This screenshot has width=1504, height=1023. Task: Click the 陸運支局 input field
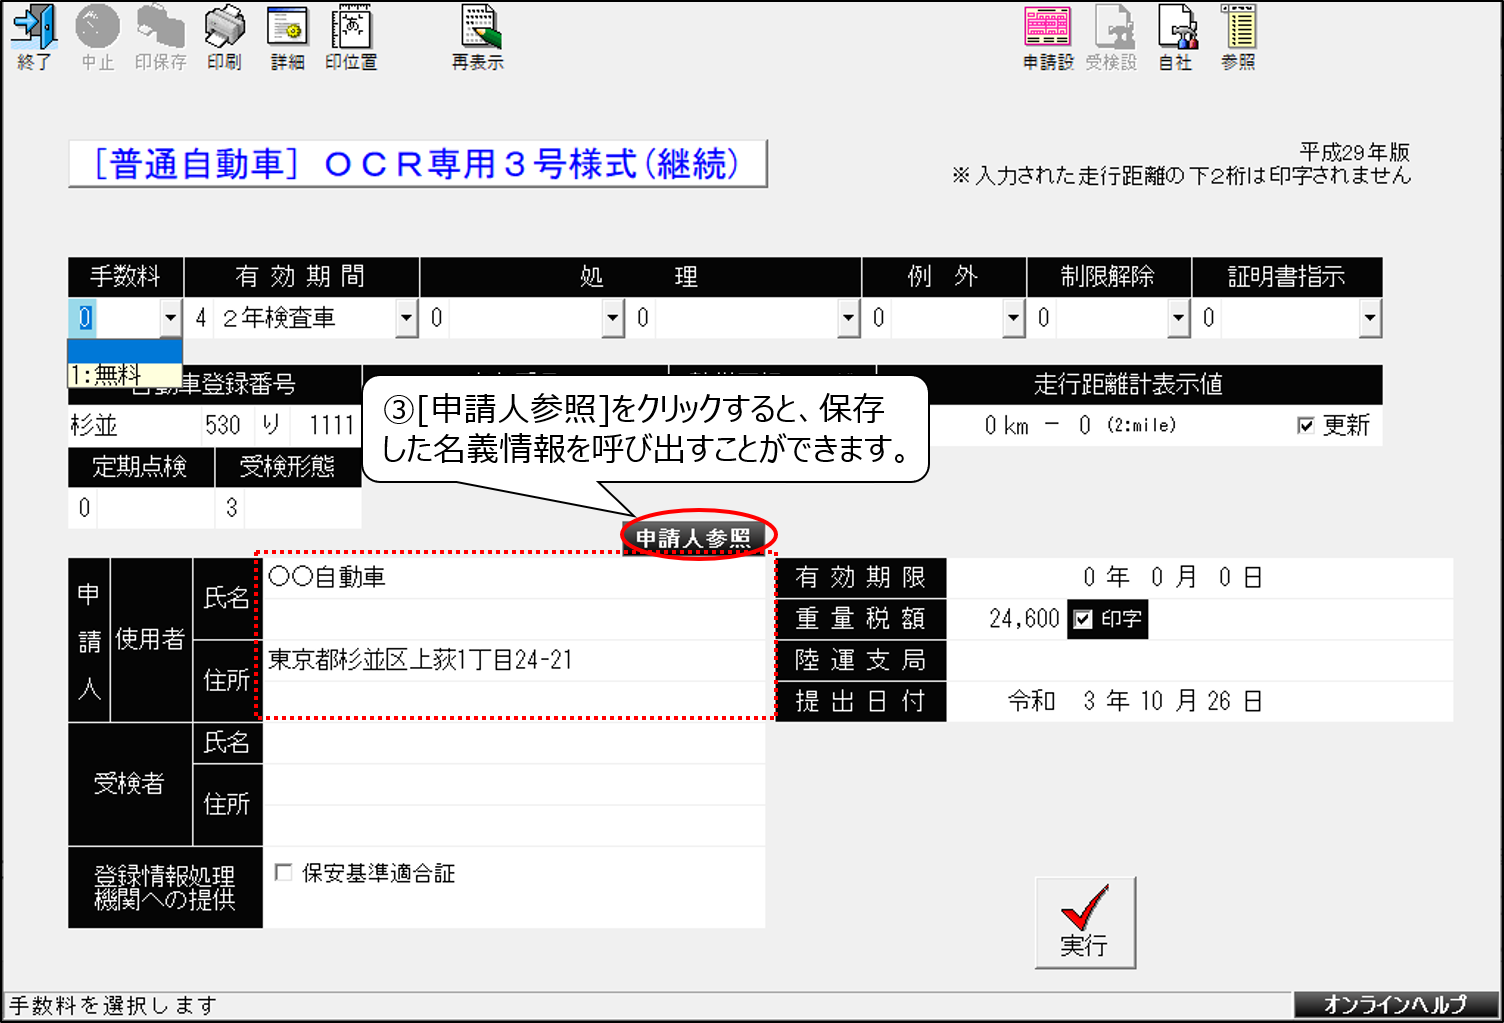point(1199,660)
